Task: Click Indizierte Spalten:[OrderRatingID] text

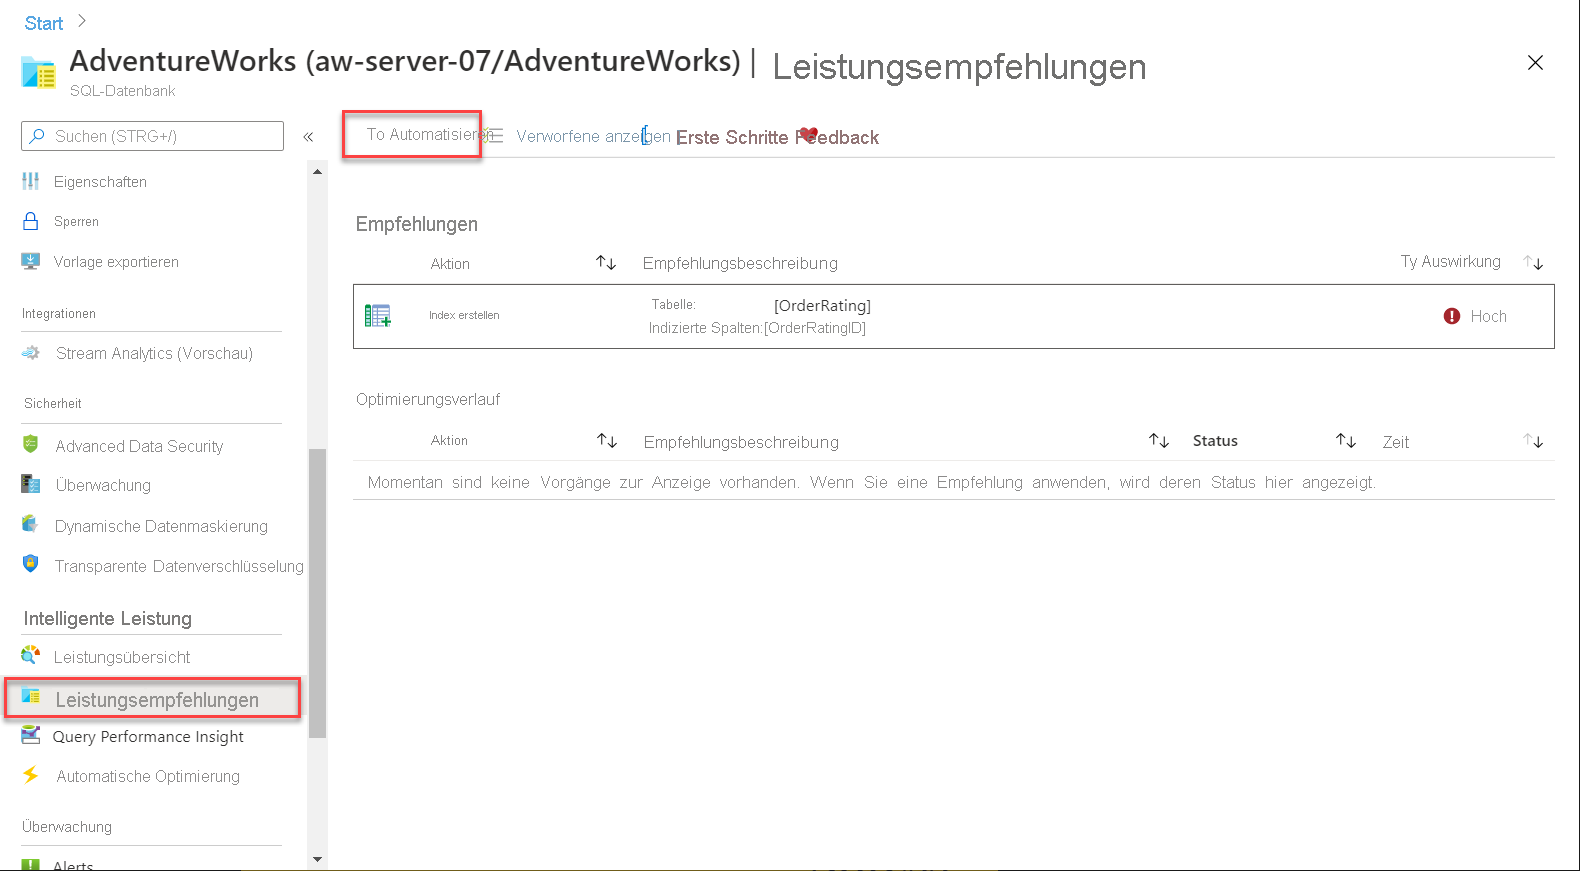Action: coord(757,328)
